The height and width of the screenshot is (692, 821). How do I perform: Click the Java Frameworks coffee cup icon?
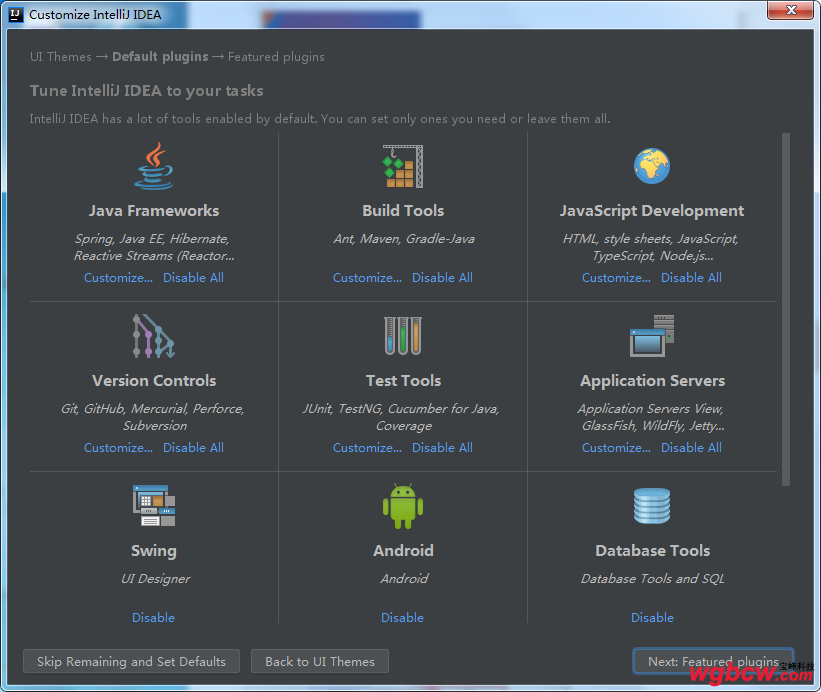[x=153, y=166]
